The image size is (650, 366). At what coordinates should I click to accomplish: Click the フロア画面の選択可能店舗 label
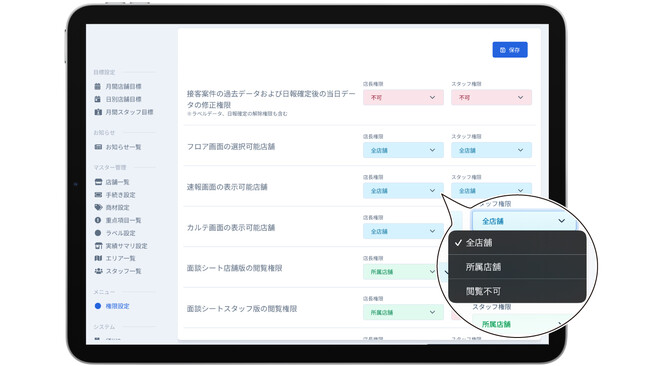(x=231, y=147)
